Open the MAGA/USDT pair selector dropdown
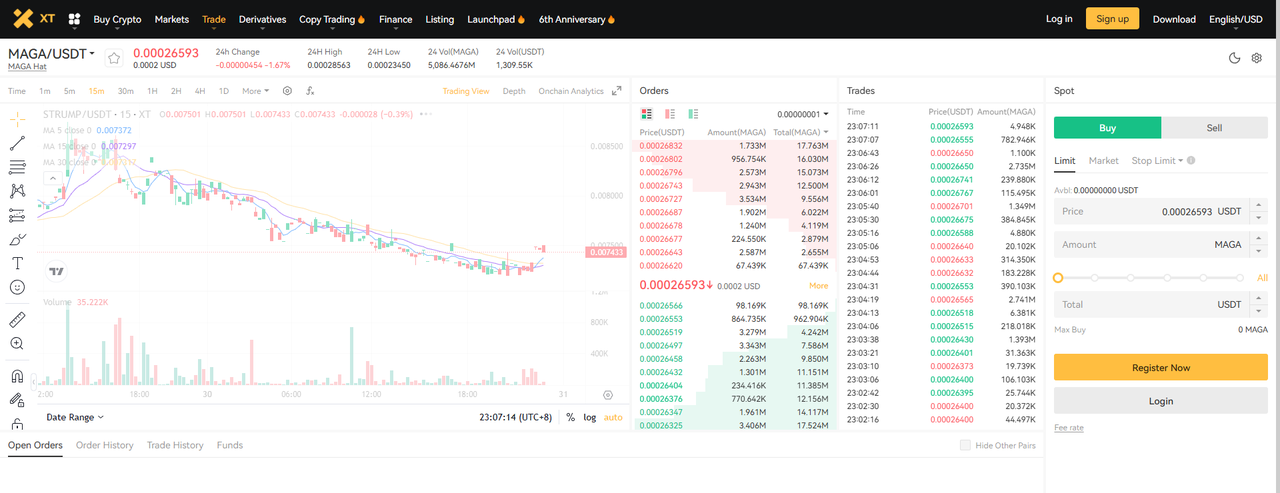 [52, 53]
